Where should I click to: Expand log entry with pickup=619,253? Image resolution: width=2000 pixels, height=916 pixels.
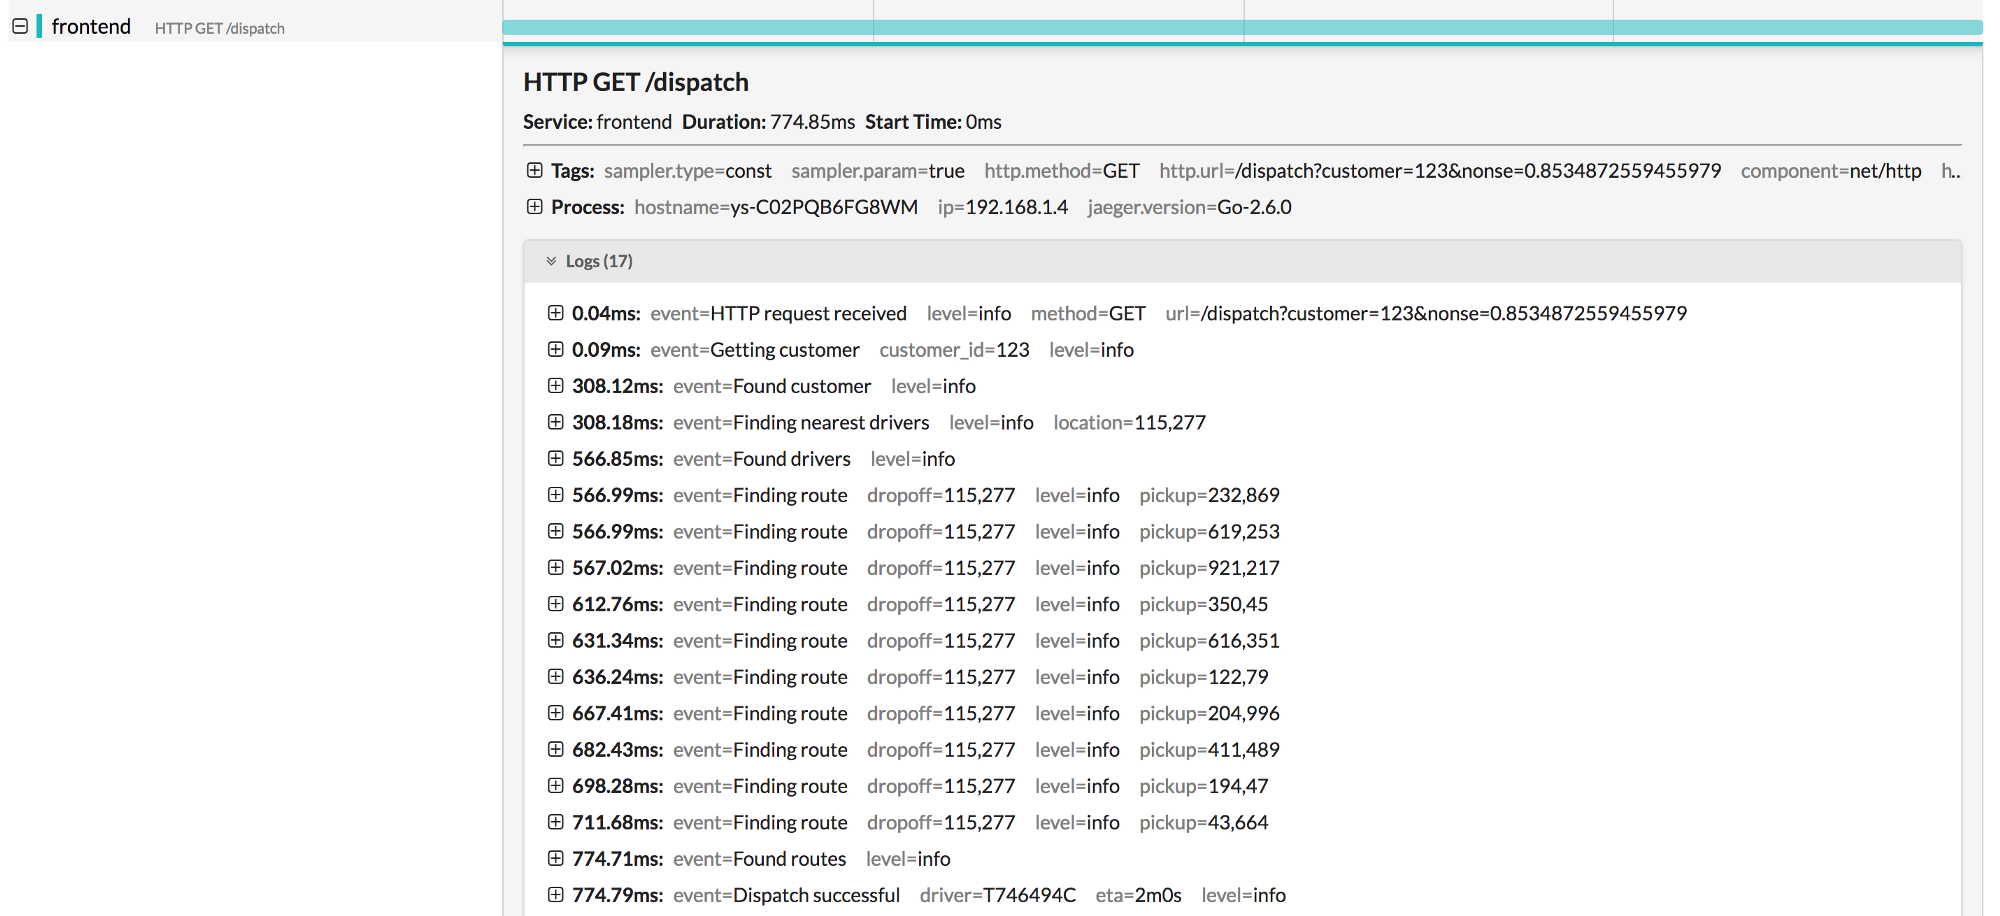click(x=556, y=531)
